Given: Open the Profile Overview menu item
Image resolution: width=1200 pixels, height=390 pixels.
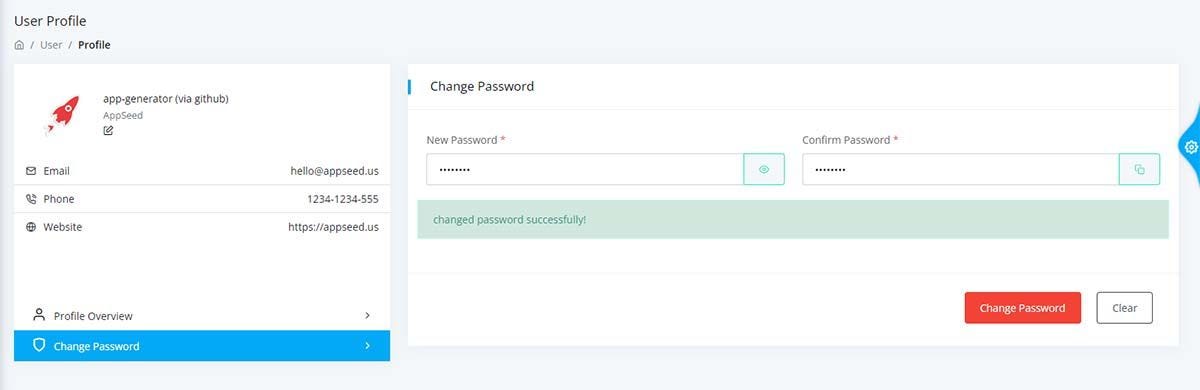Looking at the screenshot, I should 202,315.
